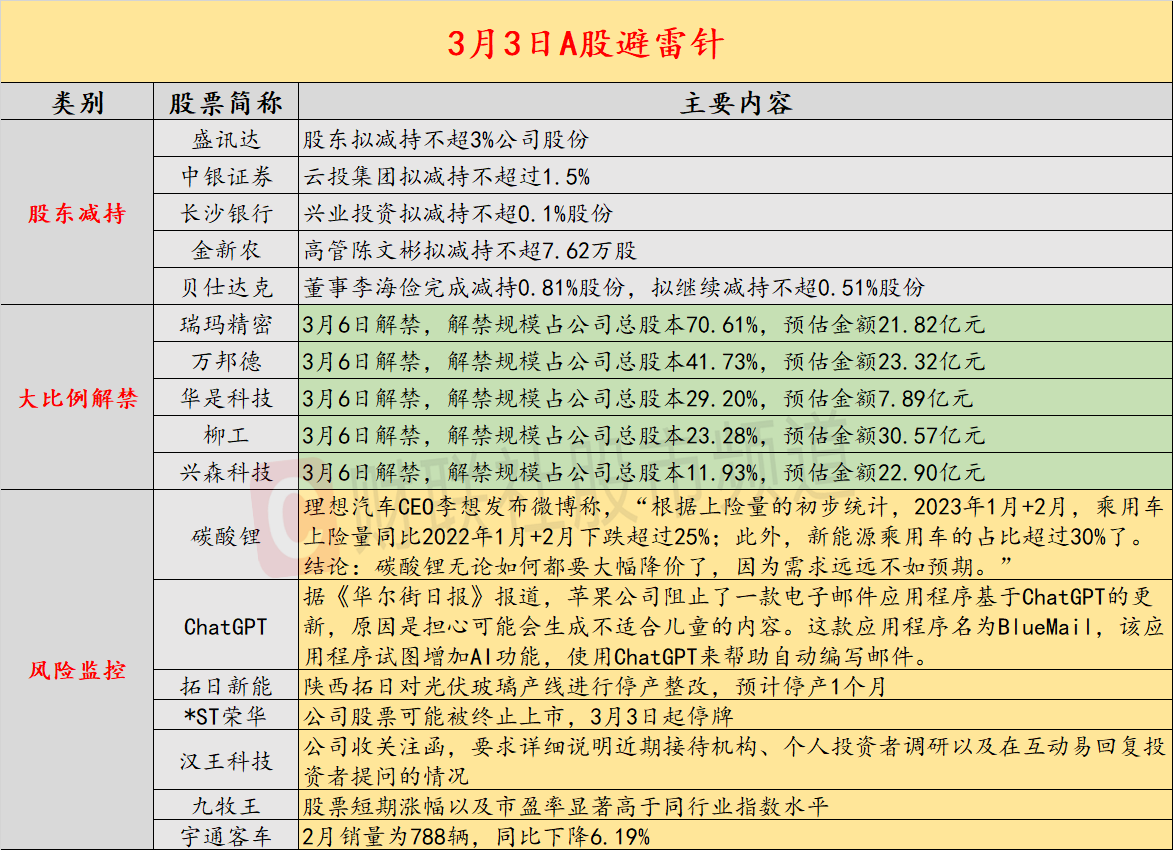Viewport: 1173px width, 850px height.
Task: Select the stock name "拓日新能"
Action: click(226, 685)
